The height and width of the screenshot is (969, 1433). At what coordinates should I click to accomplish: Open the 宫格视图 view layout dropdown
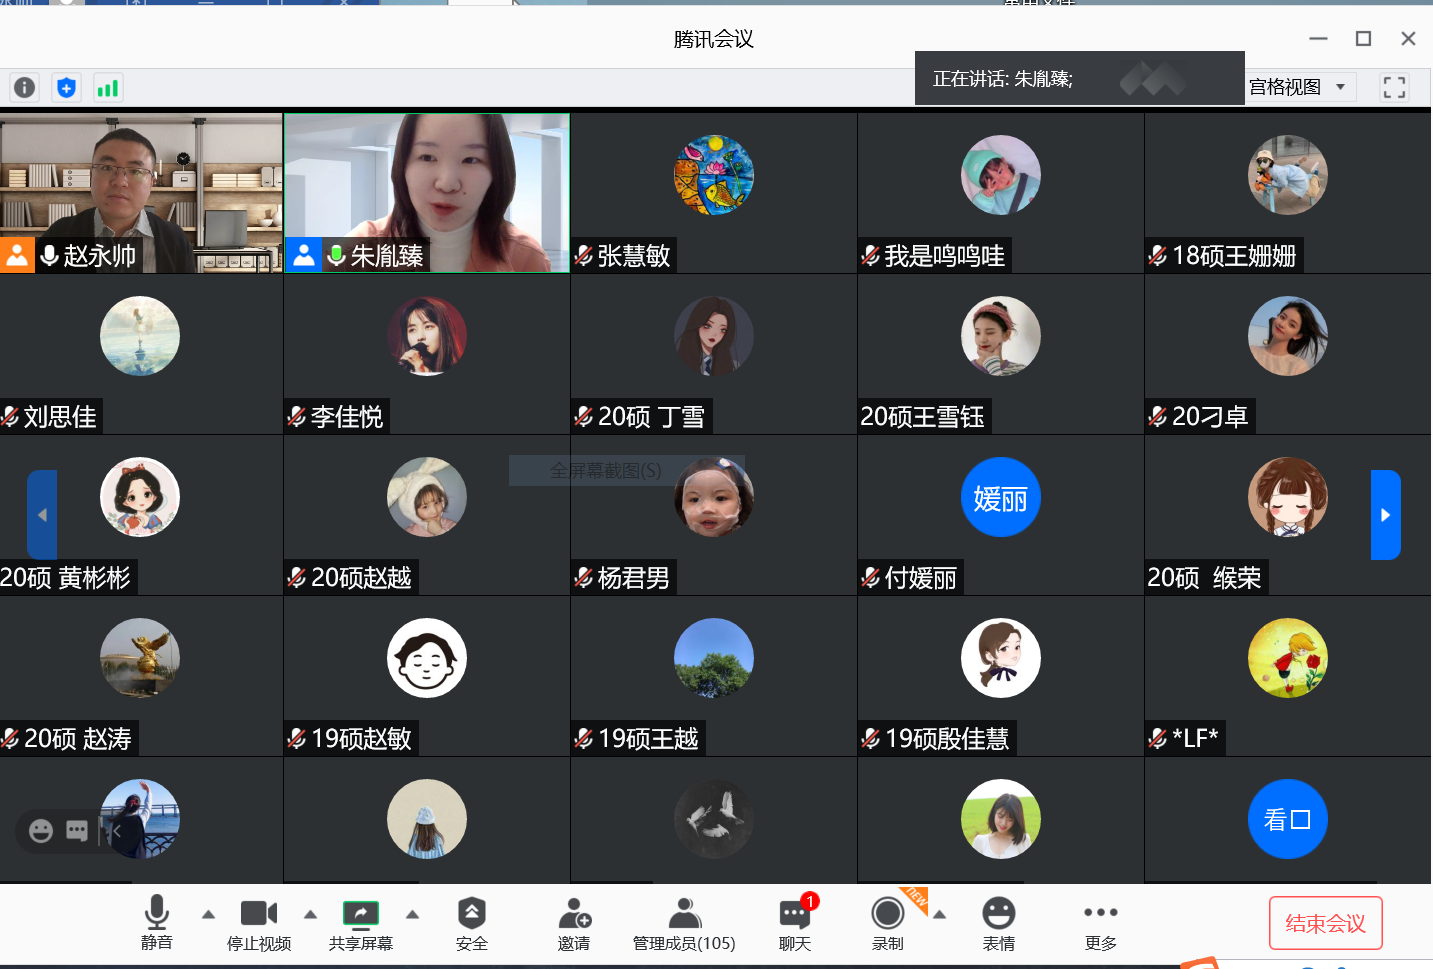pyautogui.click(x=1300, y=87)
